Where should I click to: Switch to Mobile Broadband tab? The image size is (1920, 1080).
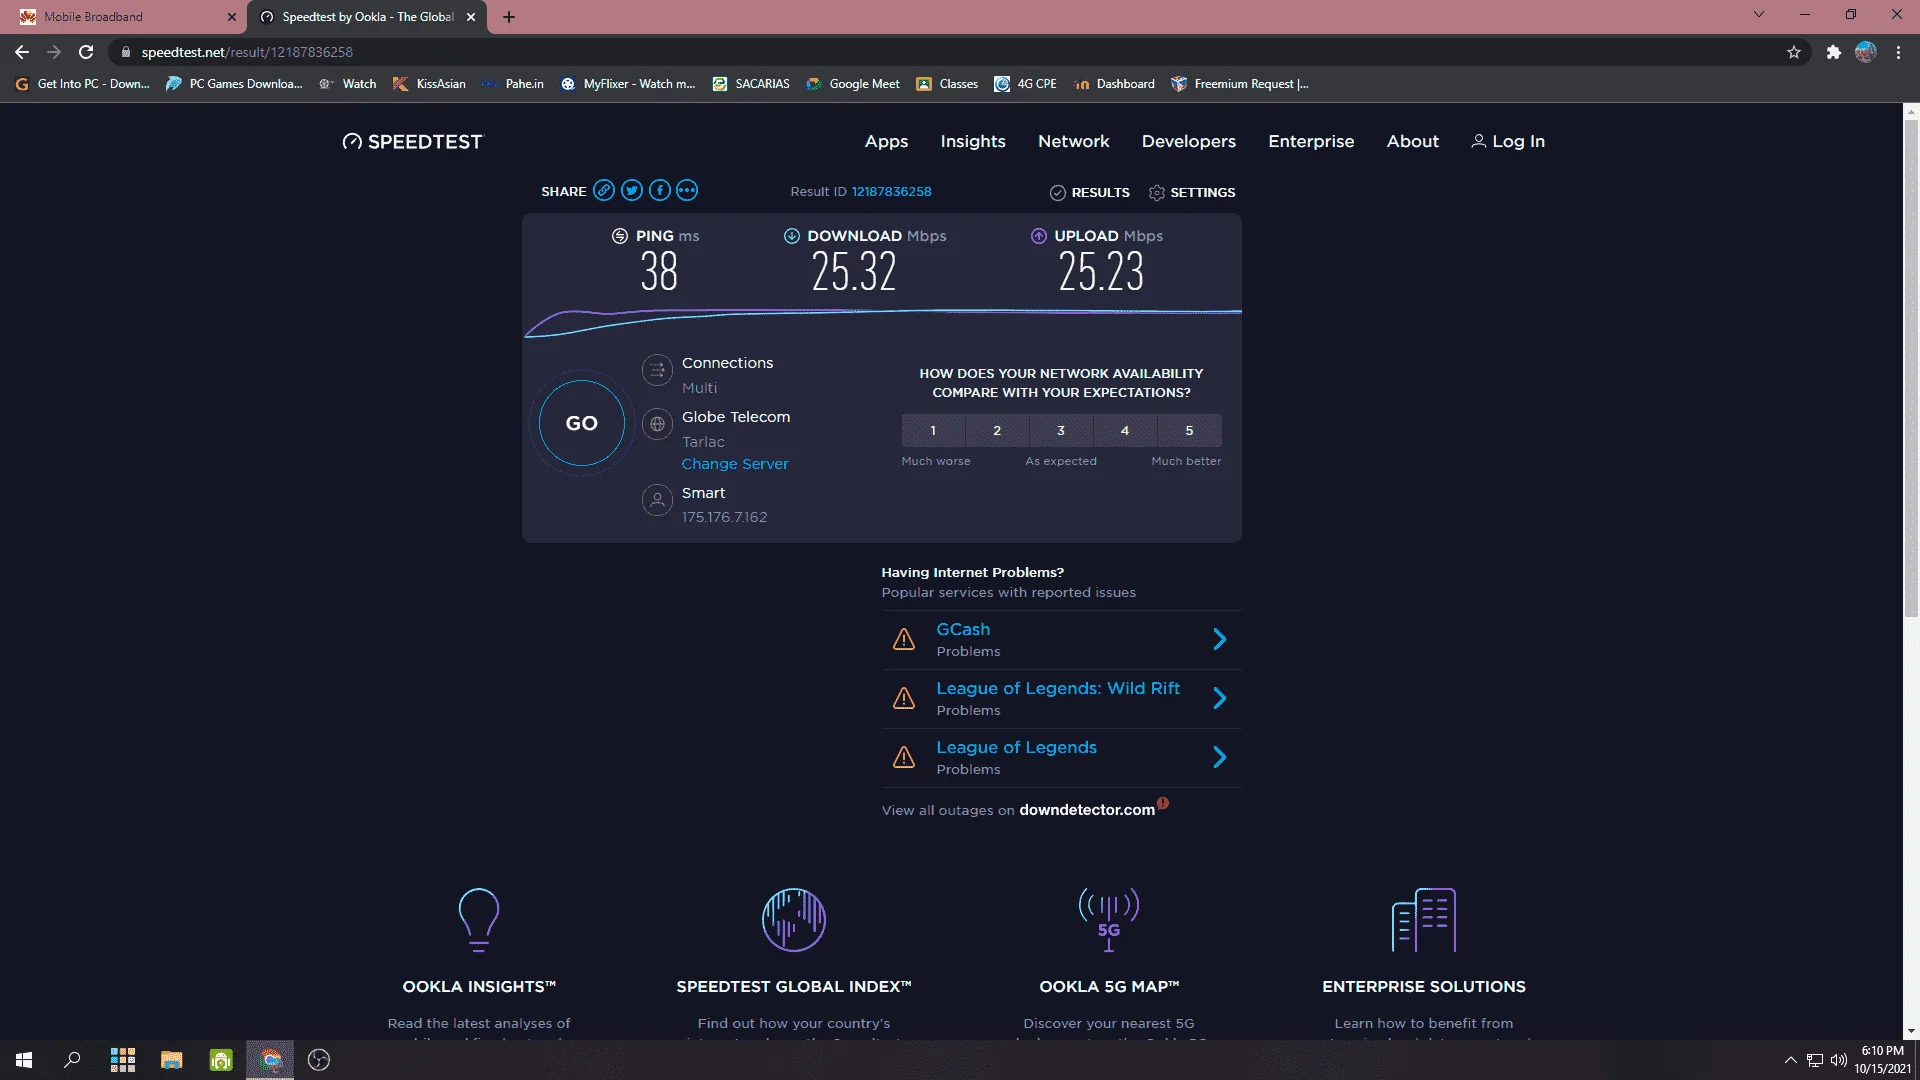coord(123,17)
